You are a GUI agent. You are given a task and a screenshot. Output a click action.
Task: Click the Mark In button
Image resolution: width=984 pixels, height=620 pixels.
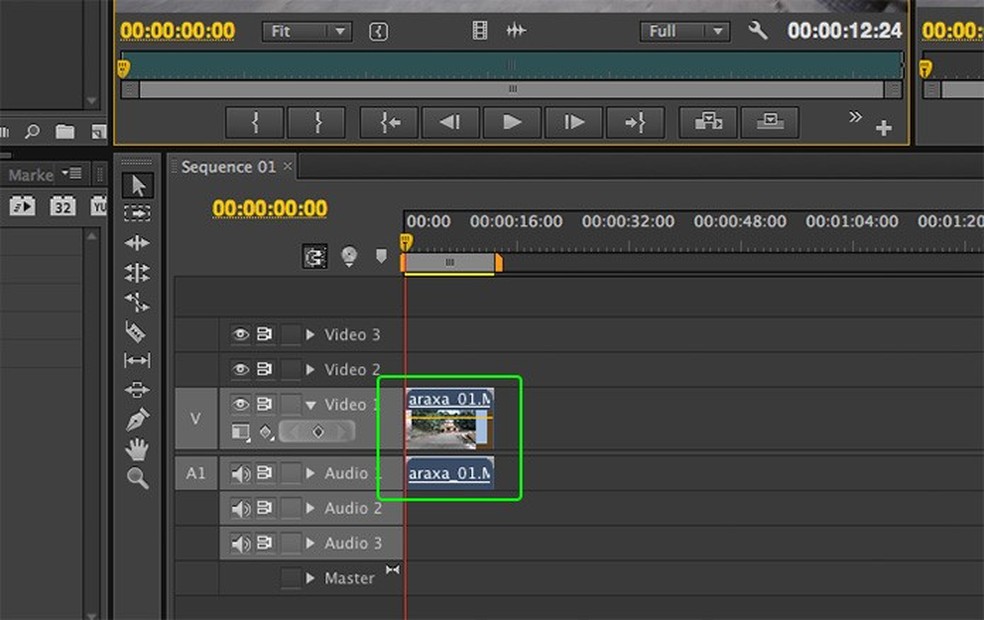tap(255, 122)
